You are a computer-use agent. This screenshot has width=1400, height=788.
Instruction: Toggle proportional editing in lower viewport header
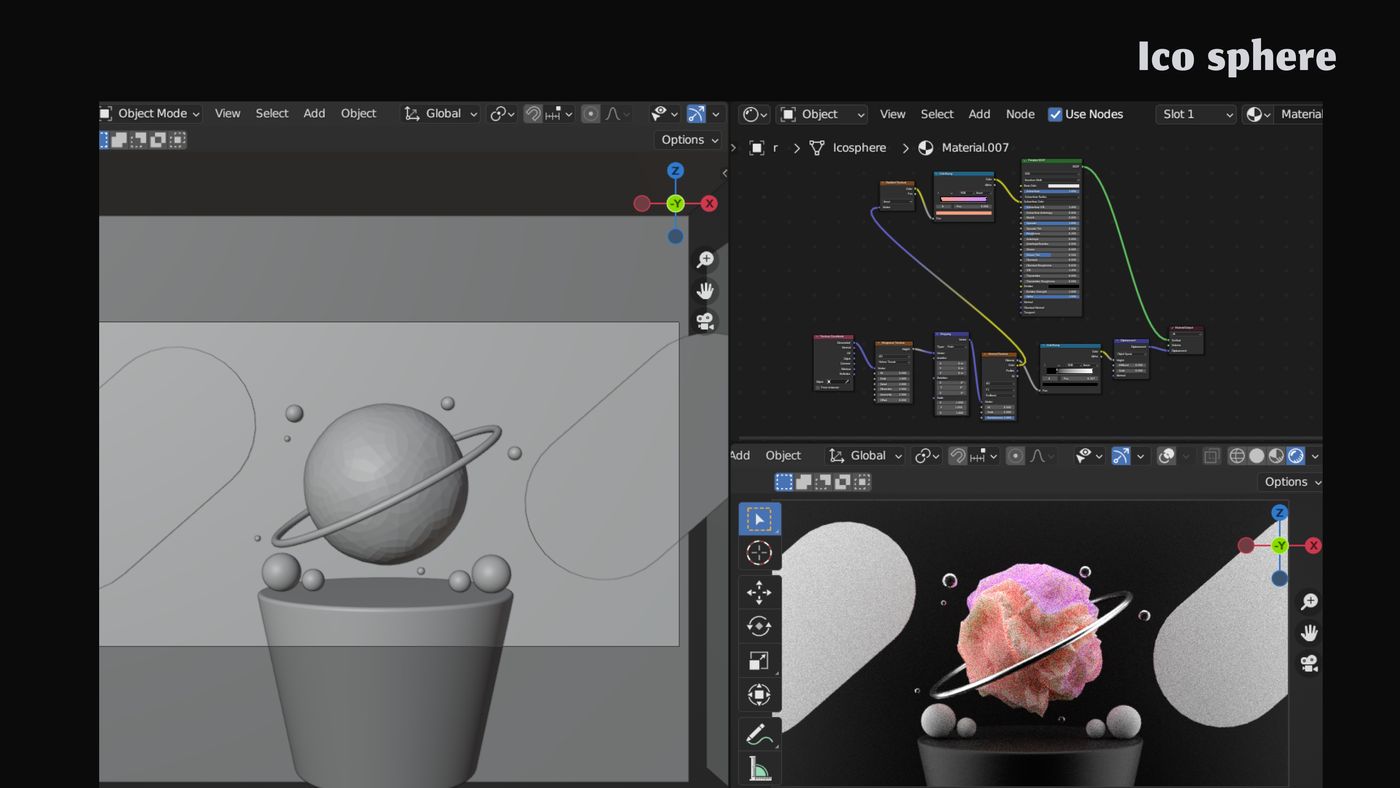[1016, 456]
